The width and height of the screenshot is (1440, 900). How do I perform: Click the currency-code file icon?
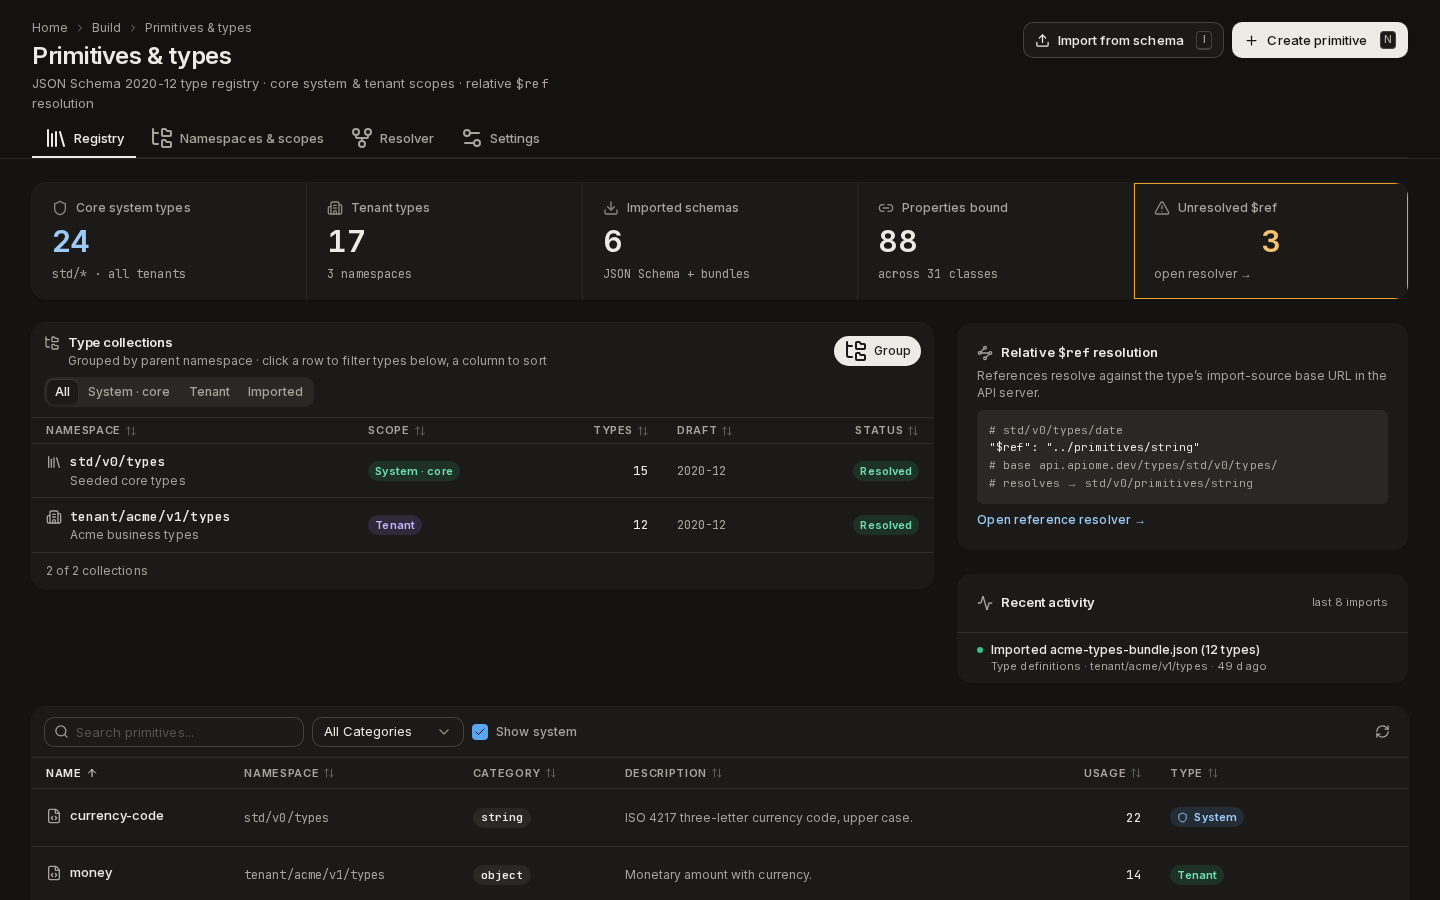click(x=54, y=816)
